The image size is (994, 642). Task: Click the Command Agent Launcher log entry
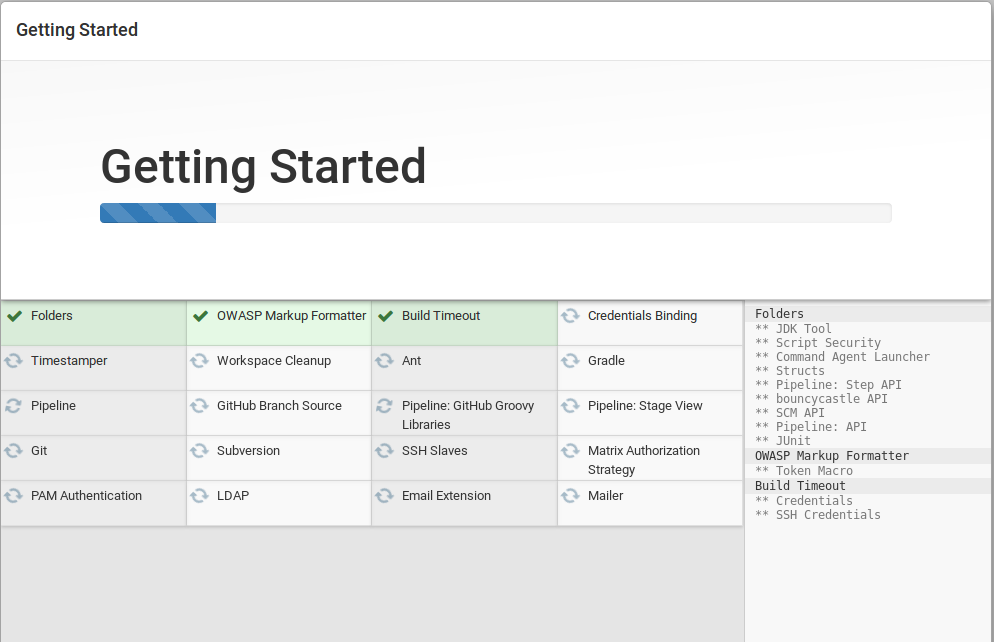pyautogui.click(x=842, y=356)
